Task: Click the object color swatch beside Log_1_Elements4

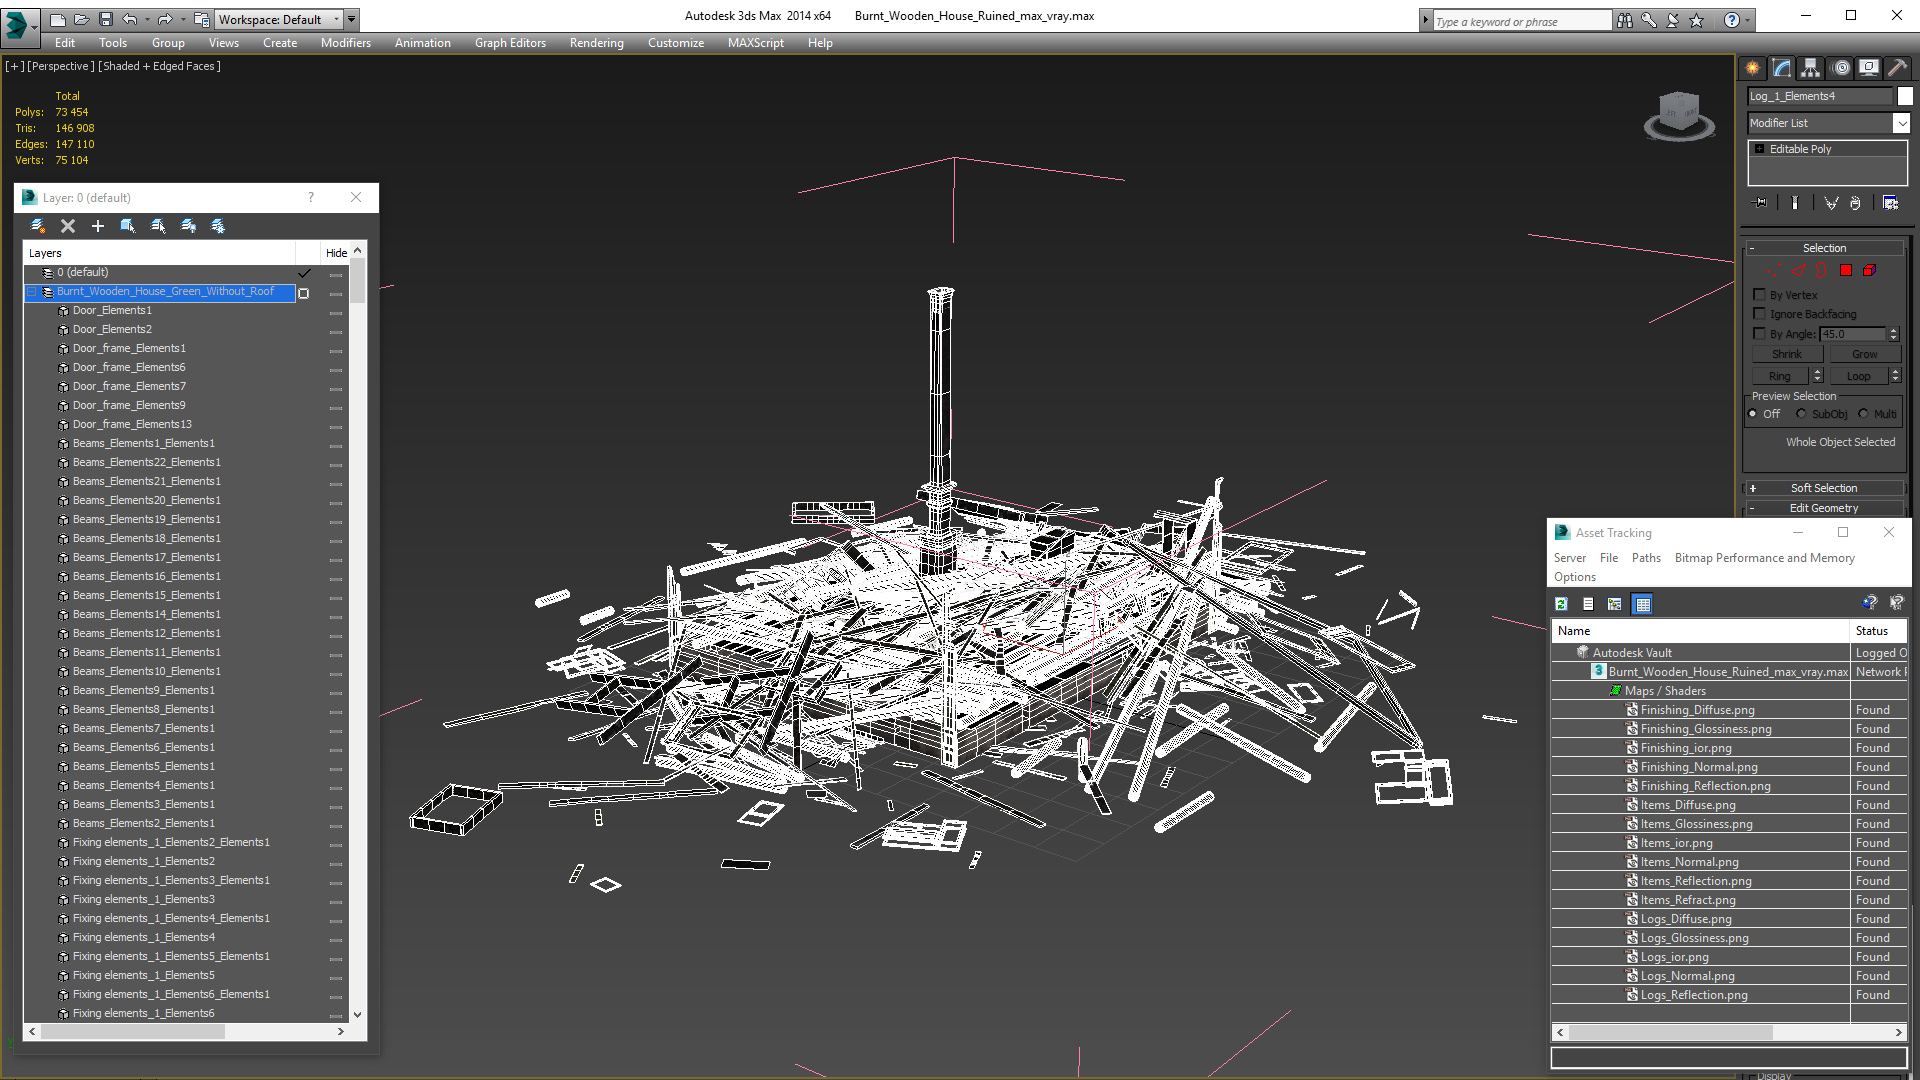Action: [x=1905, y=96]
